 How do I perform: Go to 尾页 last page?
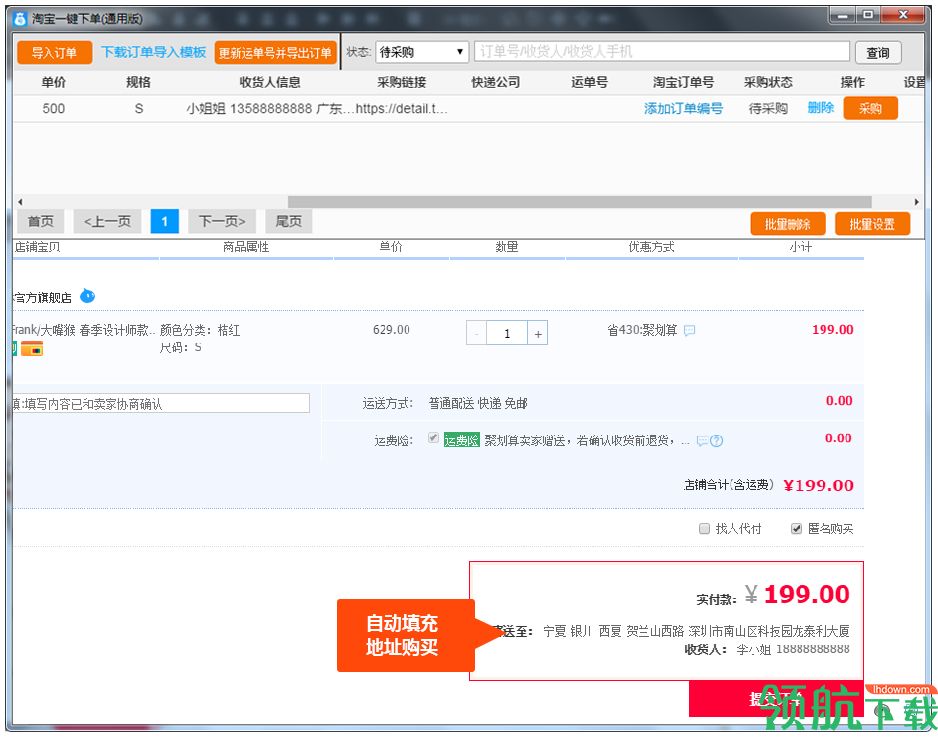(288, 221)
